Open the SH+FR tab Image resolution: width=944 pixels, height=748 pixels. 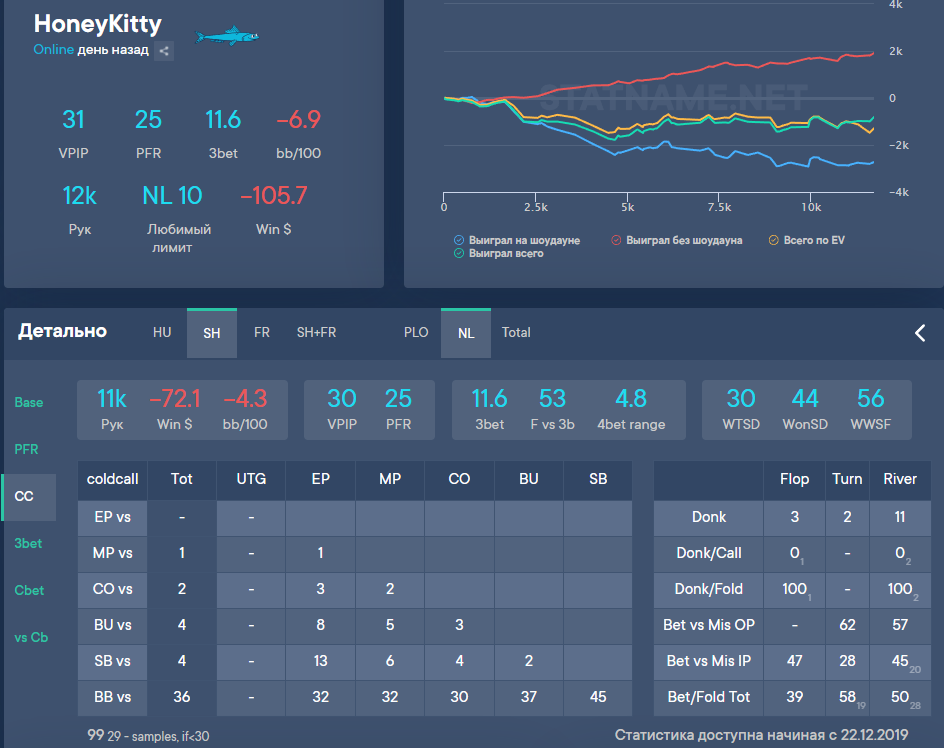[316, 333]
